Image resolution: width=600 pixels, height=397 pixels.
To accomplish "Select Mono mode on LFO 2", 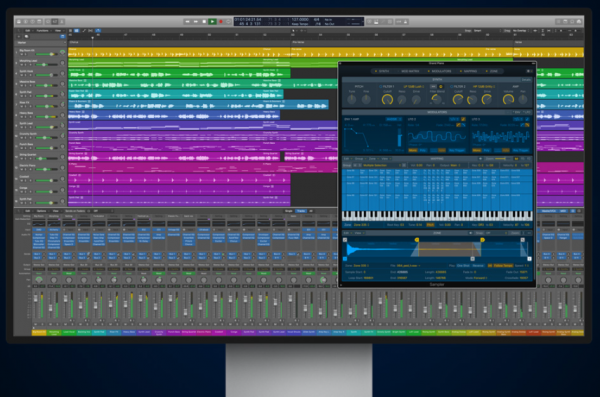I will point(413,150).
